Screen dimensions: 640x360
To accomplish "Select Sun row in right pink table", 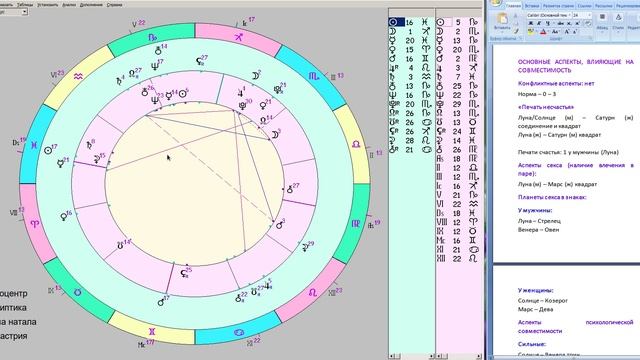I will (x=458, y=22).
